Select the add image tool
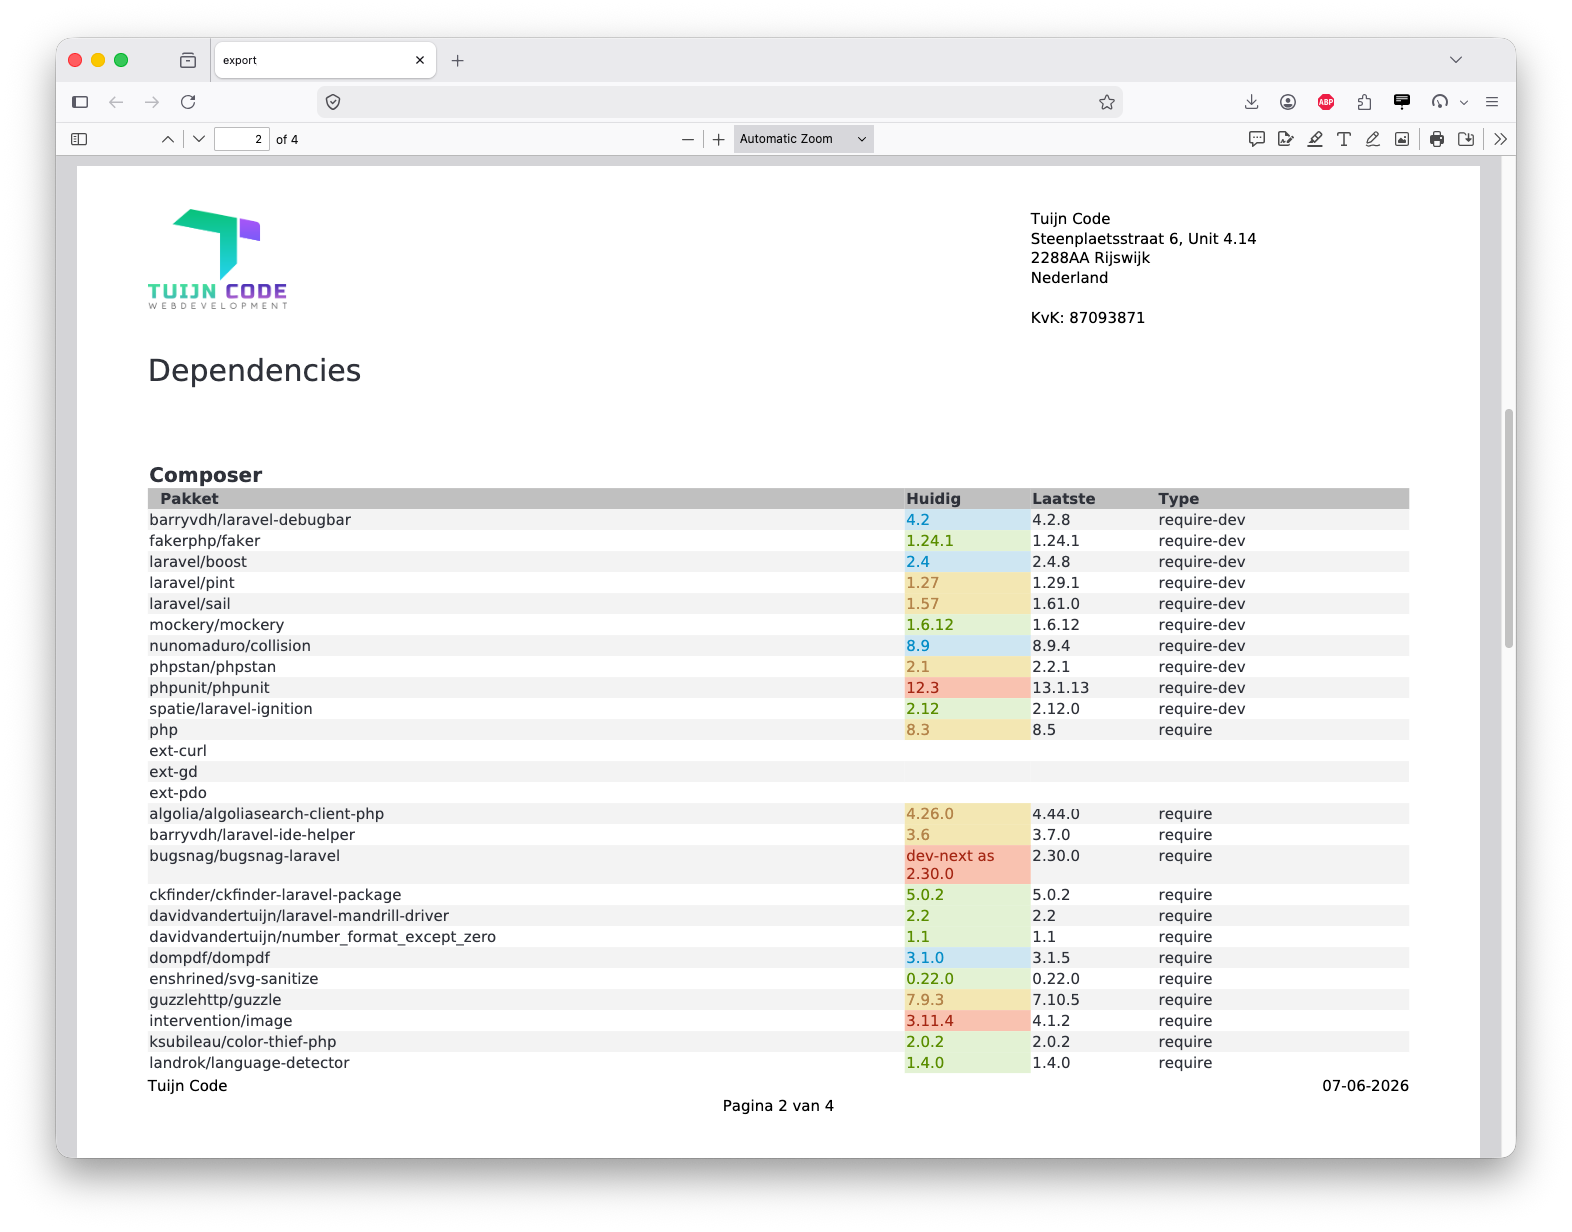Viewport: 1572px width, 1232px height. (1402, 139)
